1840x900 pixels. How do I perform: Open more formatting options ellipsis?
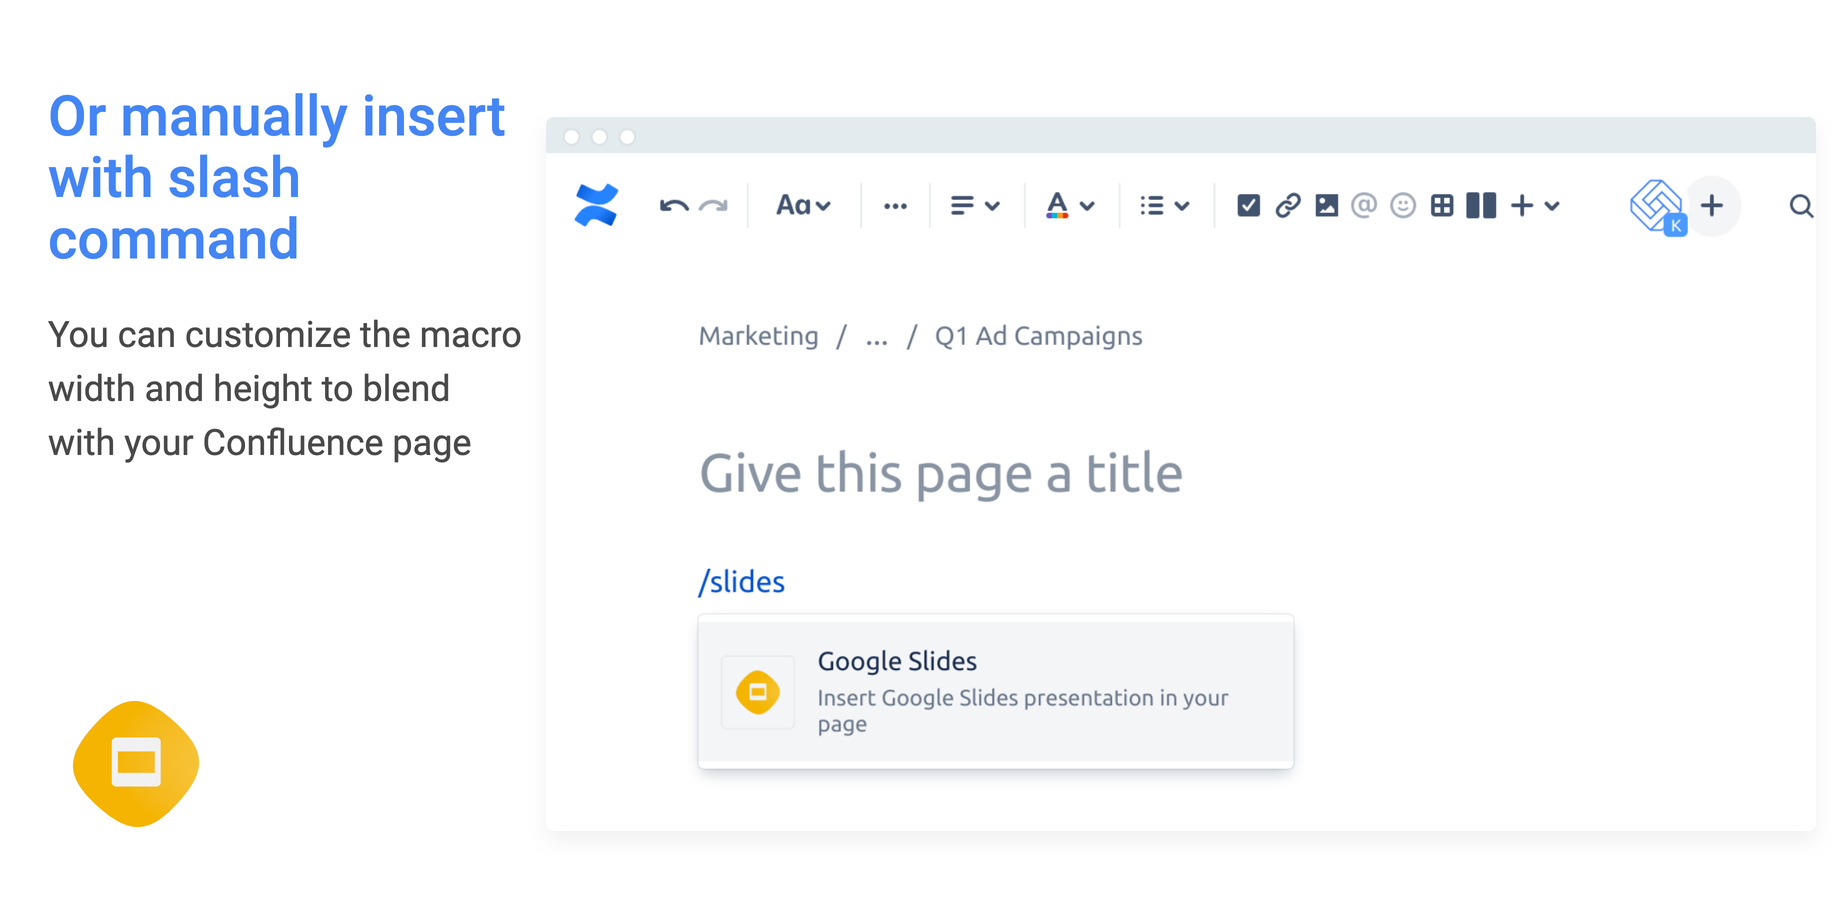point(895,206)
